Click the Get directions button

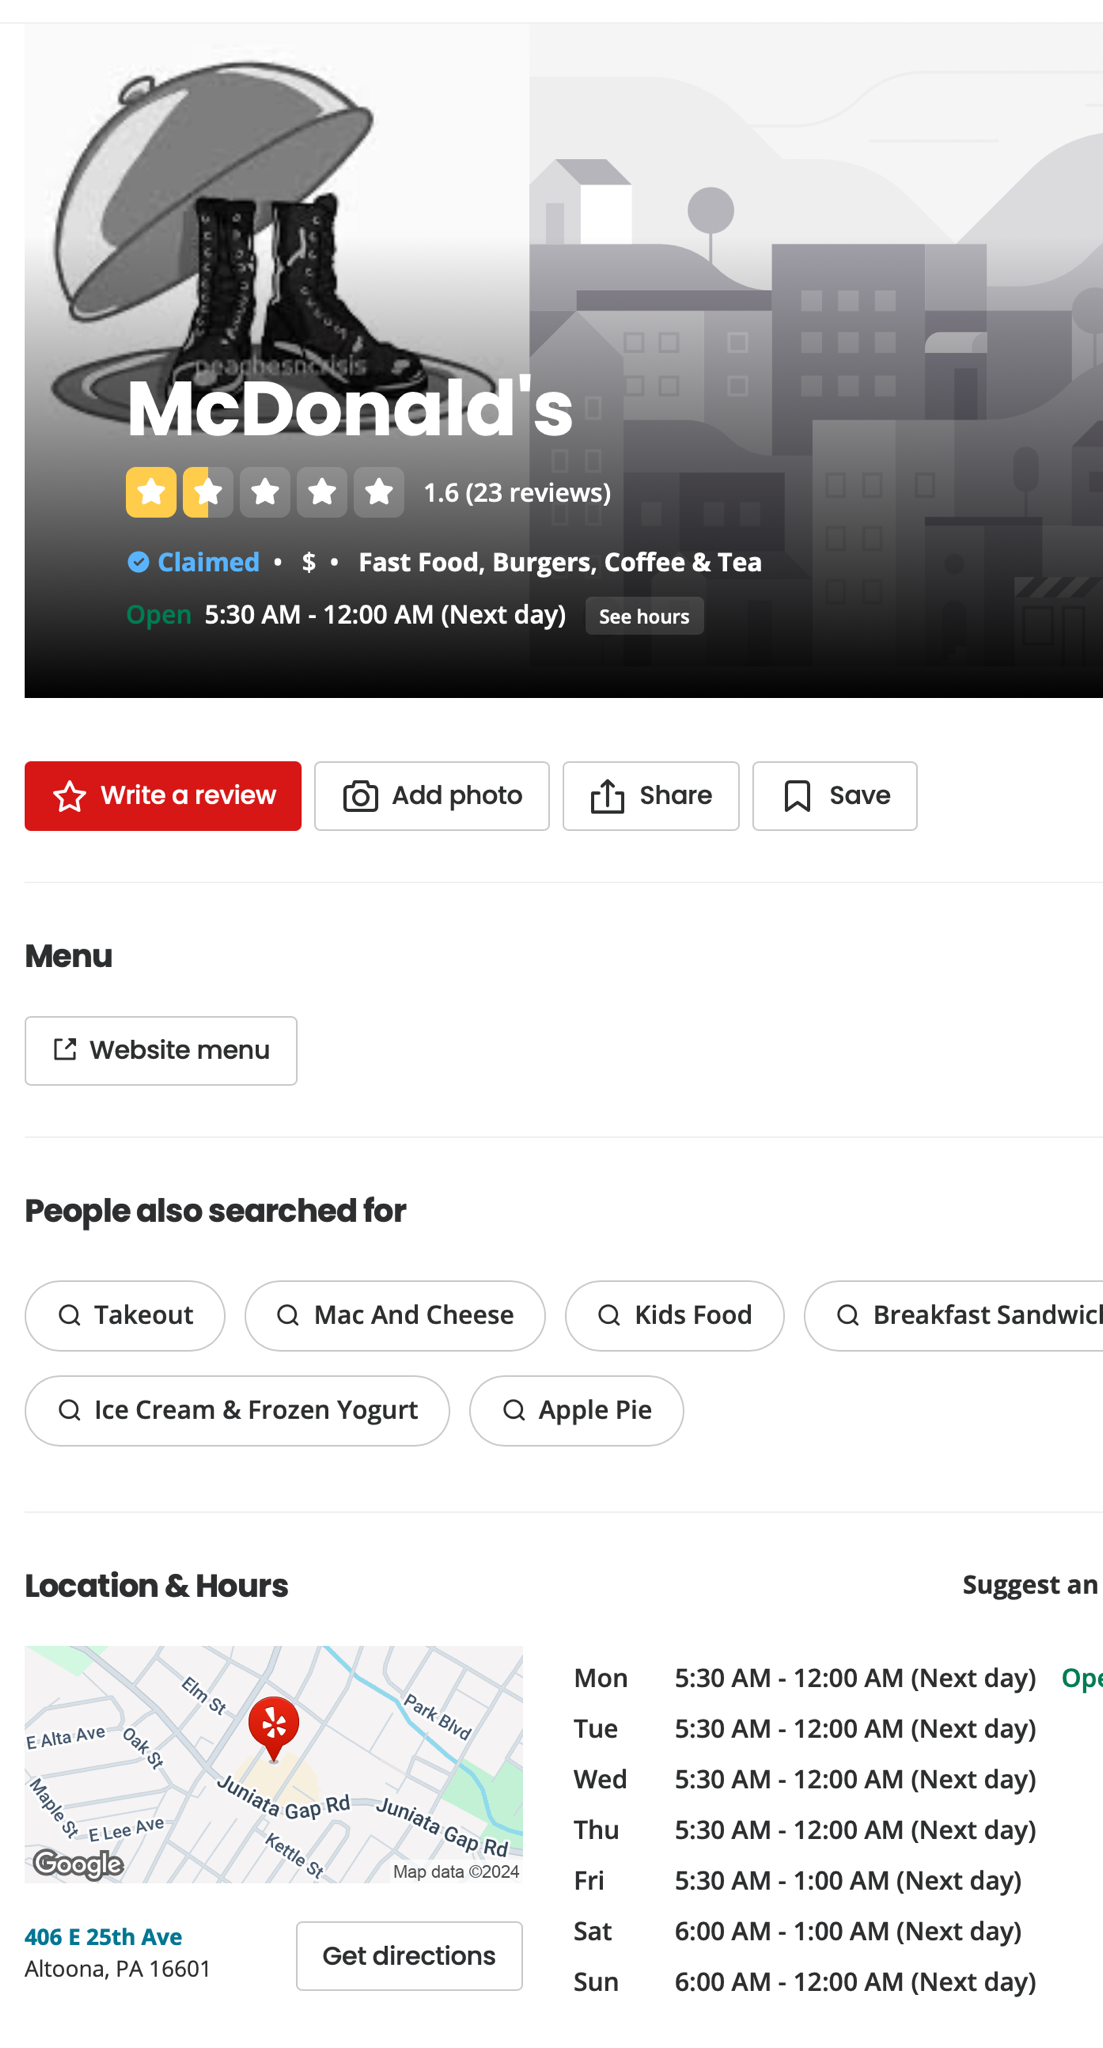point(409,1956)
